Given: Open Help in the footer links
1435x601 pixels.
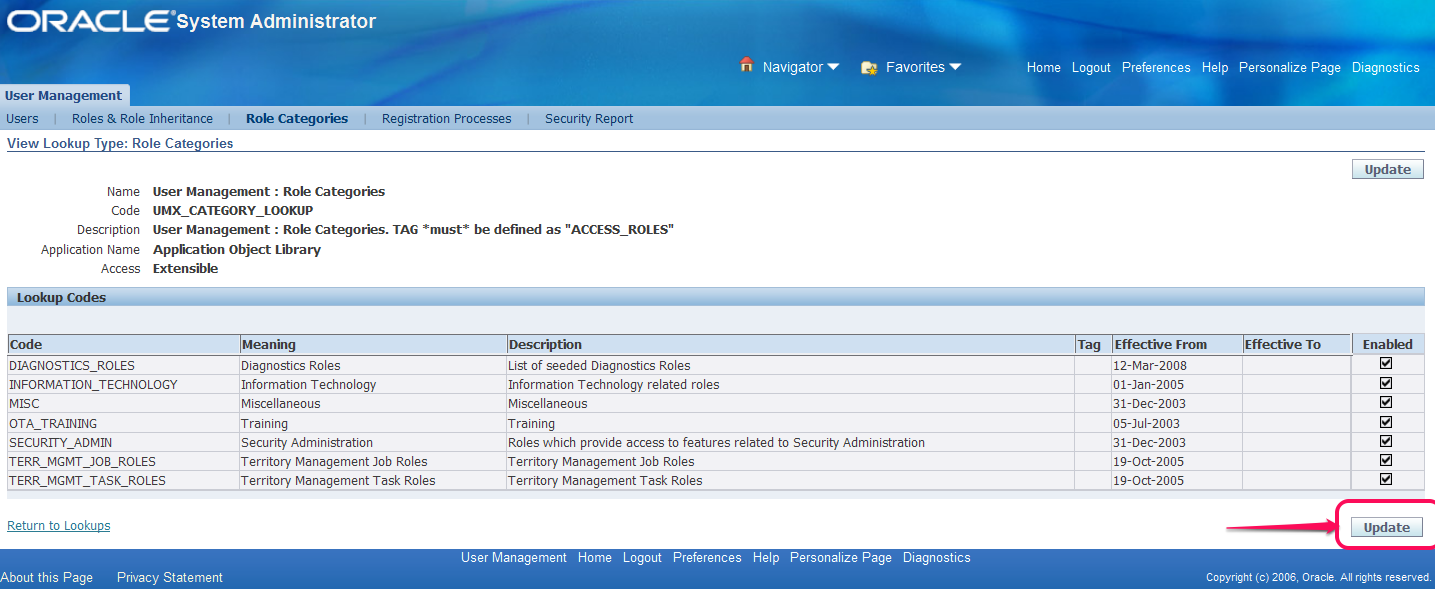Looking at the screenshot, I should point(766,558).
